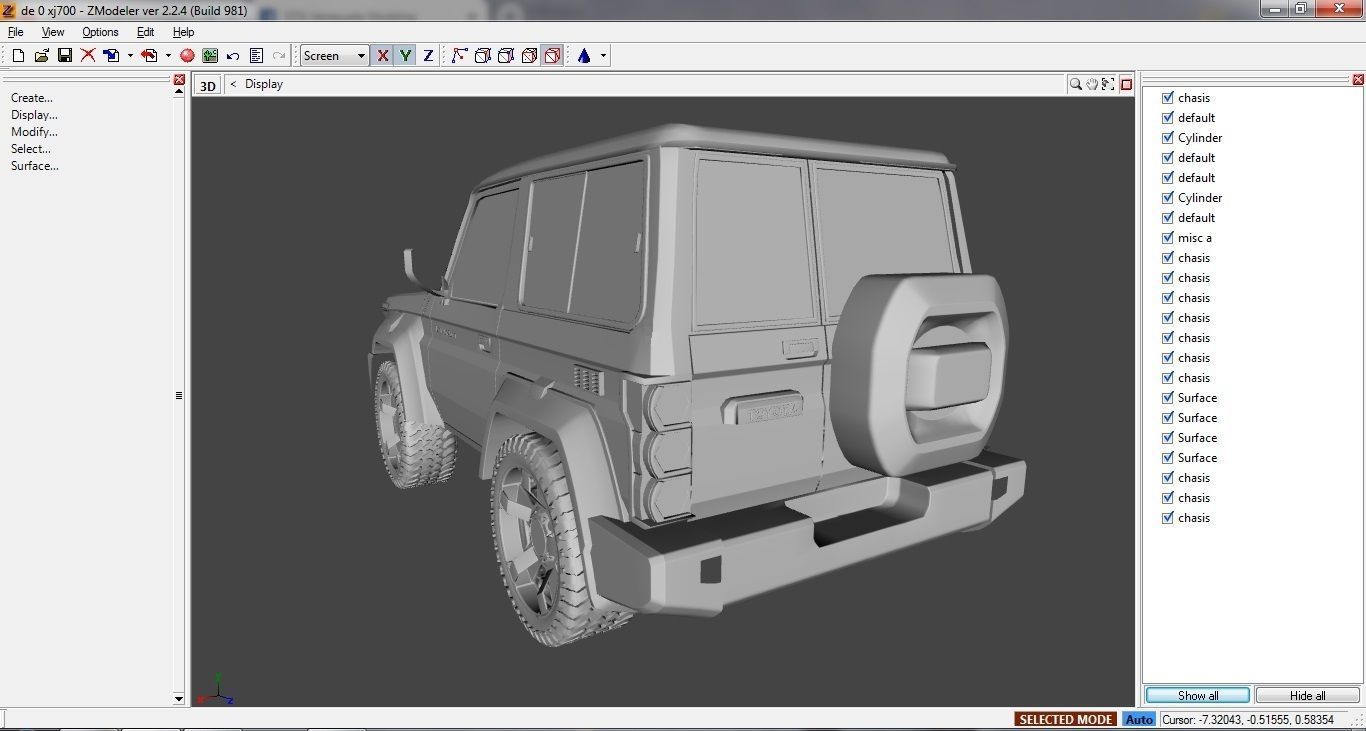Click the red sphere material icon
Image resolution: width=1366 pixels, height=731 pixels.
[186, 55]
